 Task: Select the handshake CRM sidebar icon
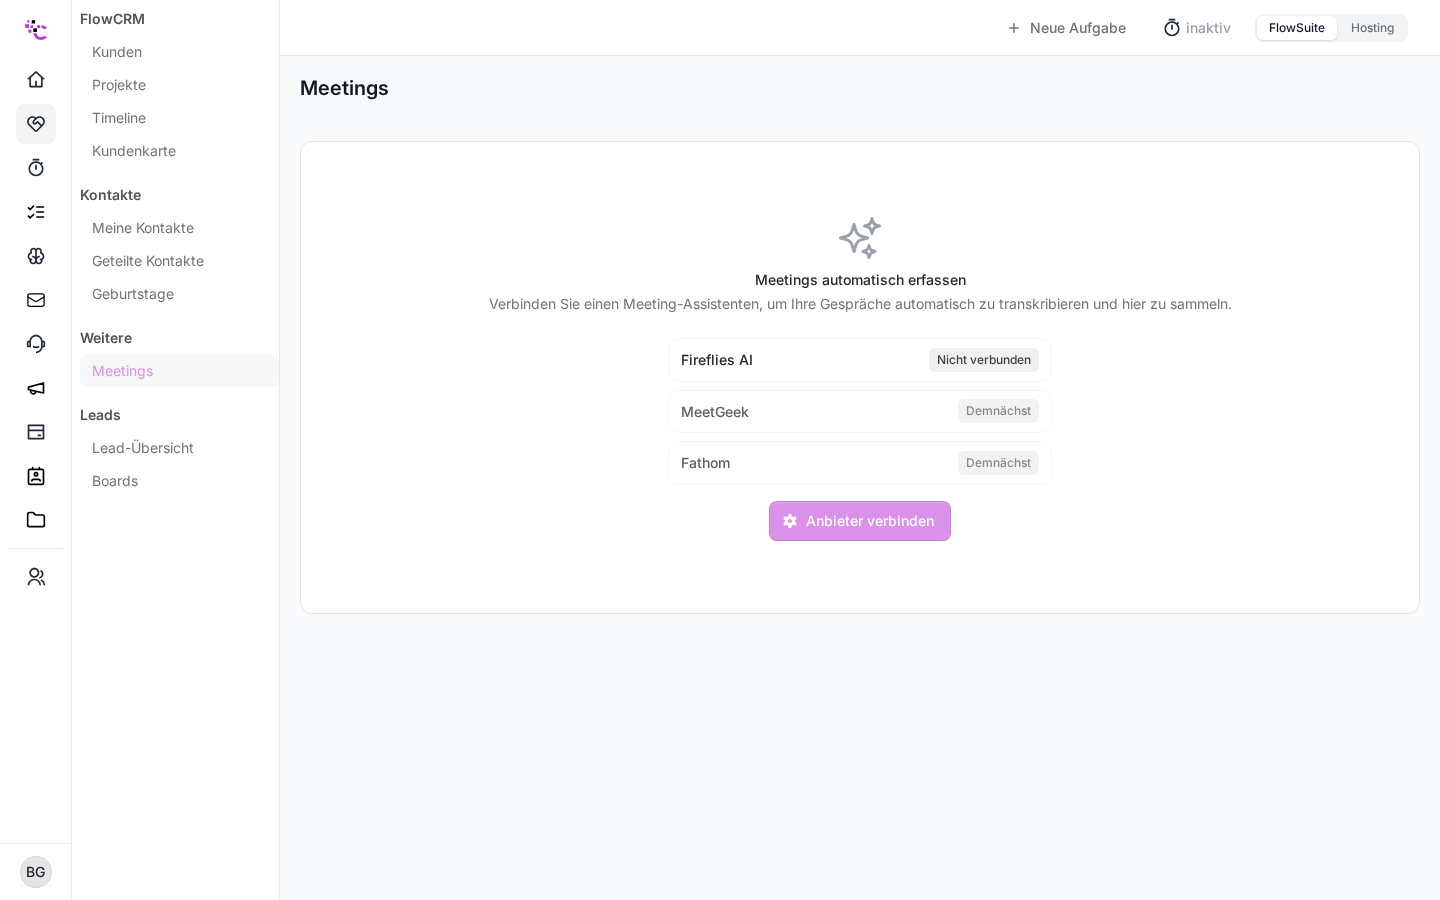point(36,124)
